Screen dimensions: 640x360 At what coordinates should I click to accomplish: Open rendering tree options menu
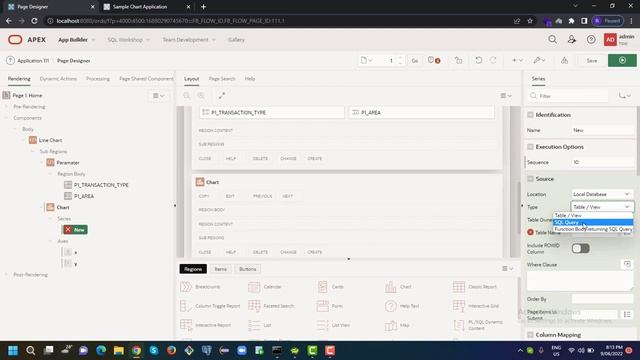(x=158, y=96)
